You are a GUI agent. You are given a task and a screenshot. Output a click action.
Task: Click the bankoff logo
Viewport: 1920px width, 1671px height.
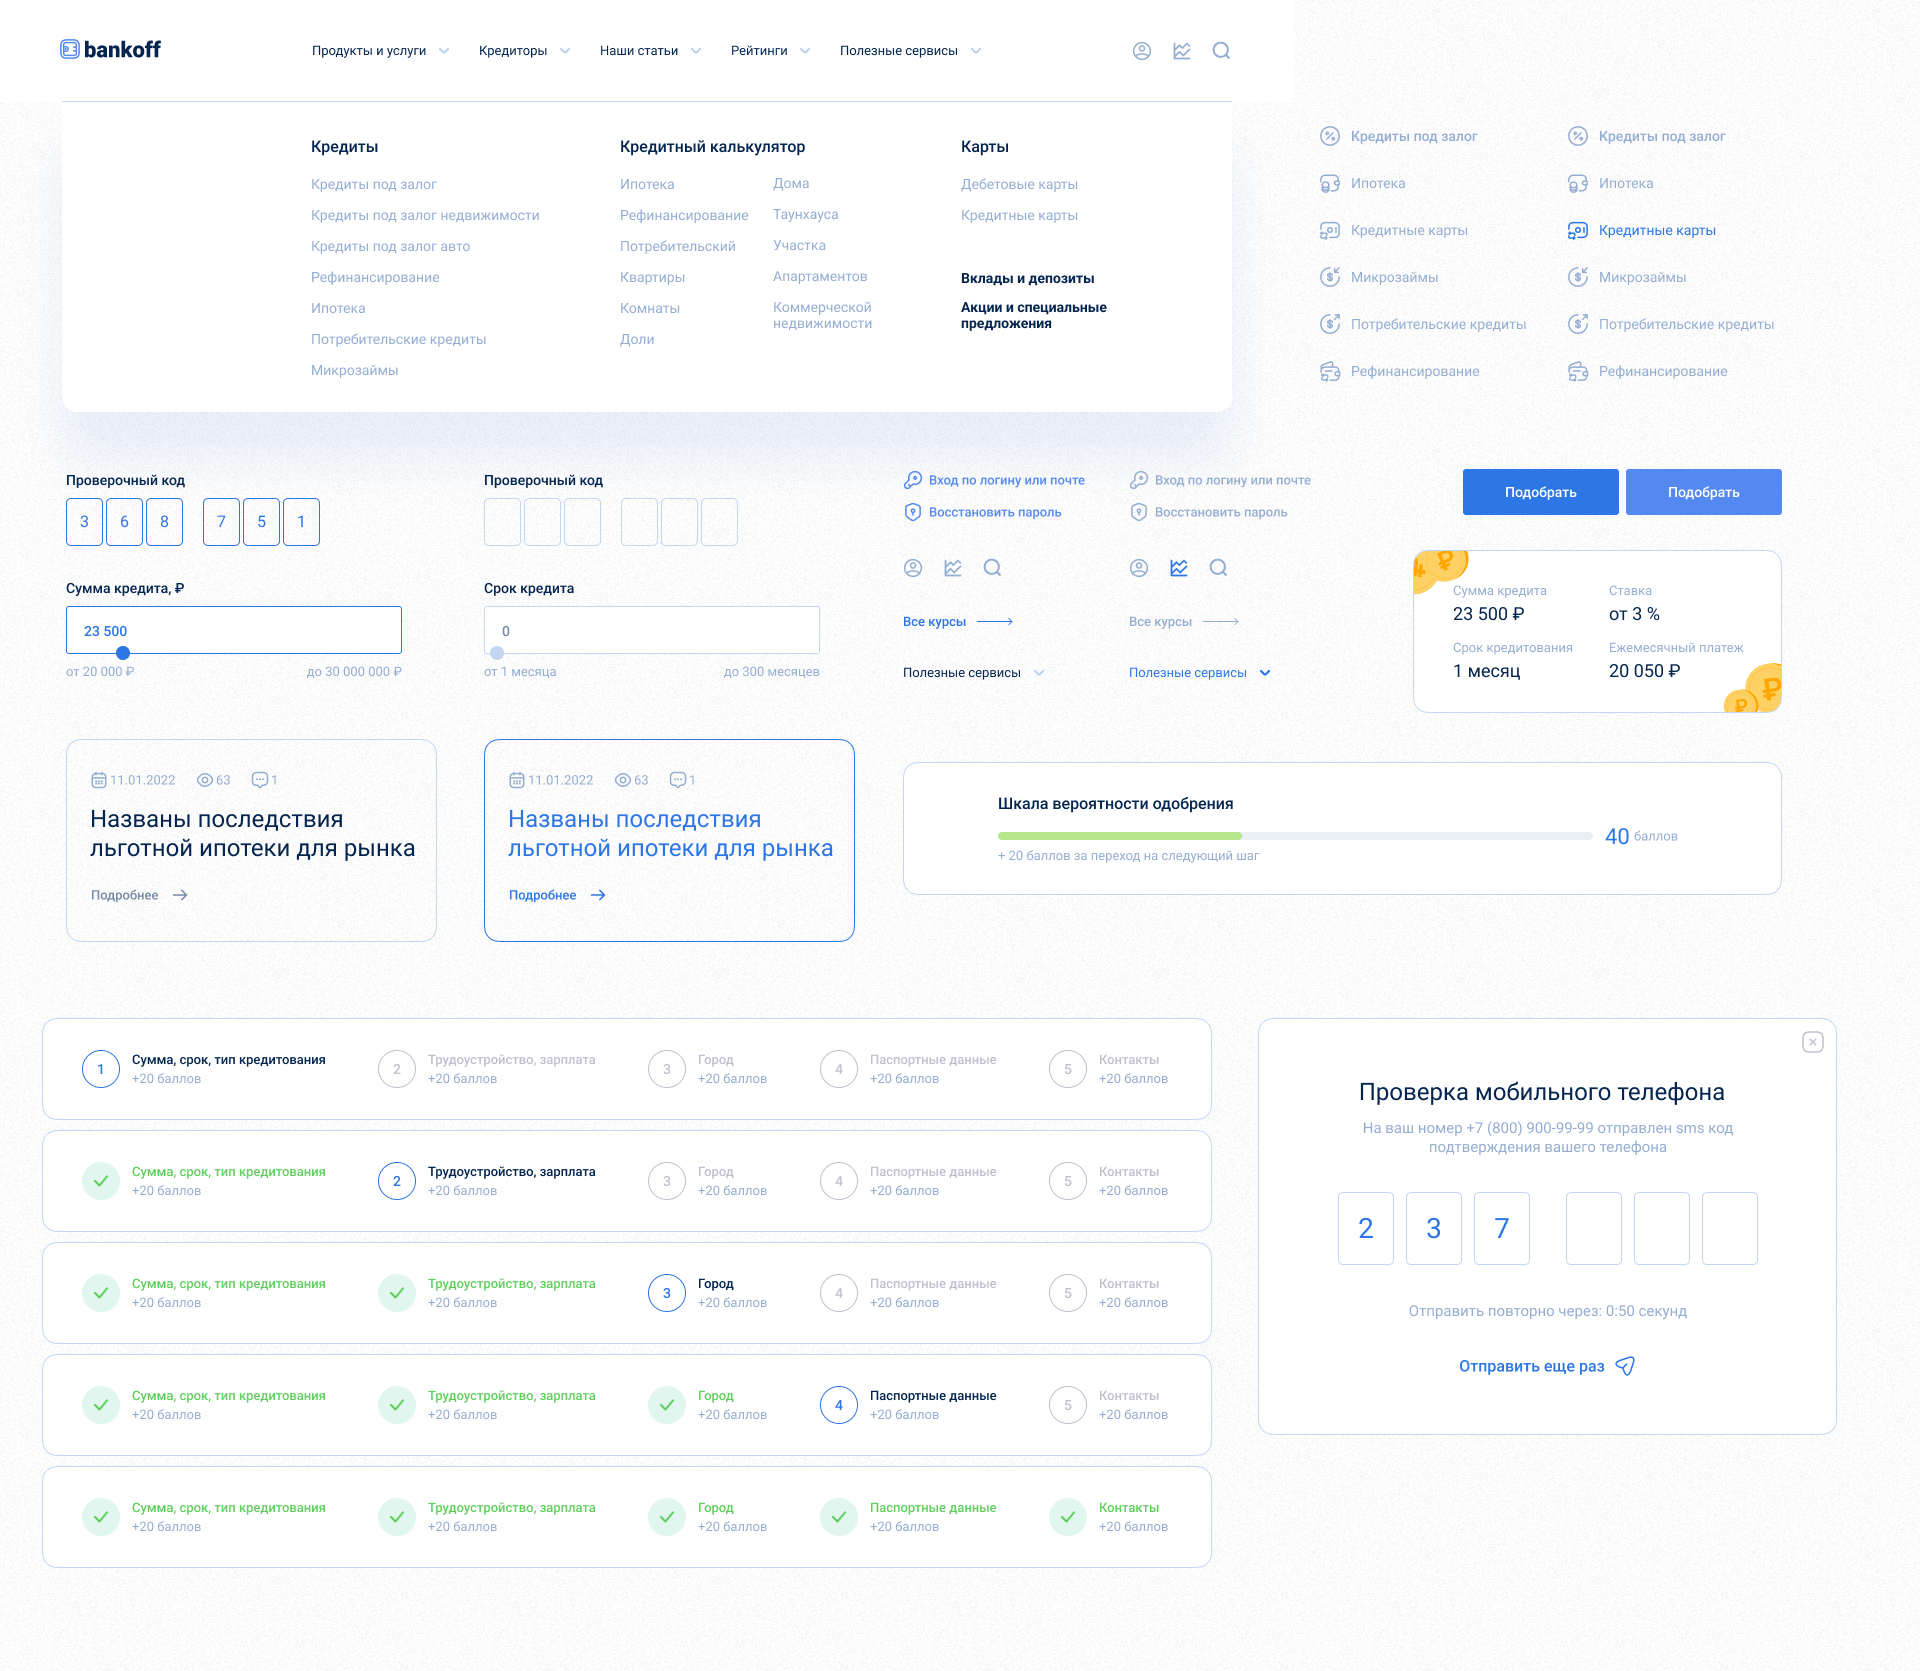click(110, 49)
